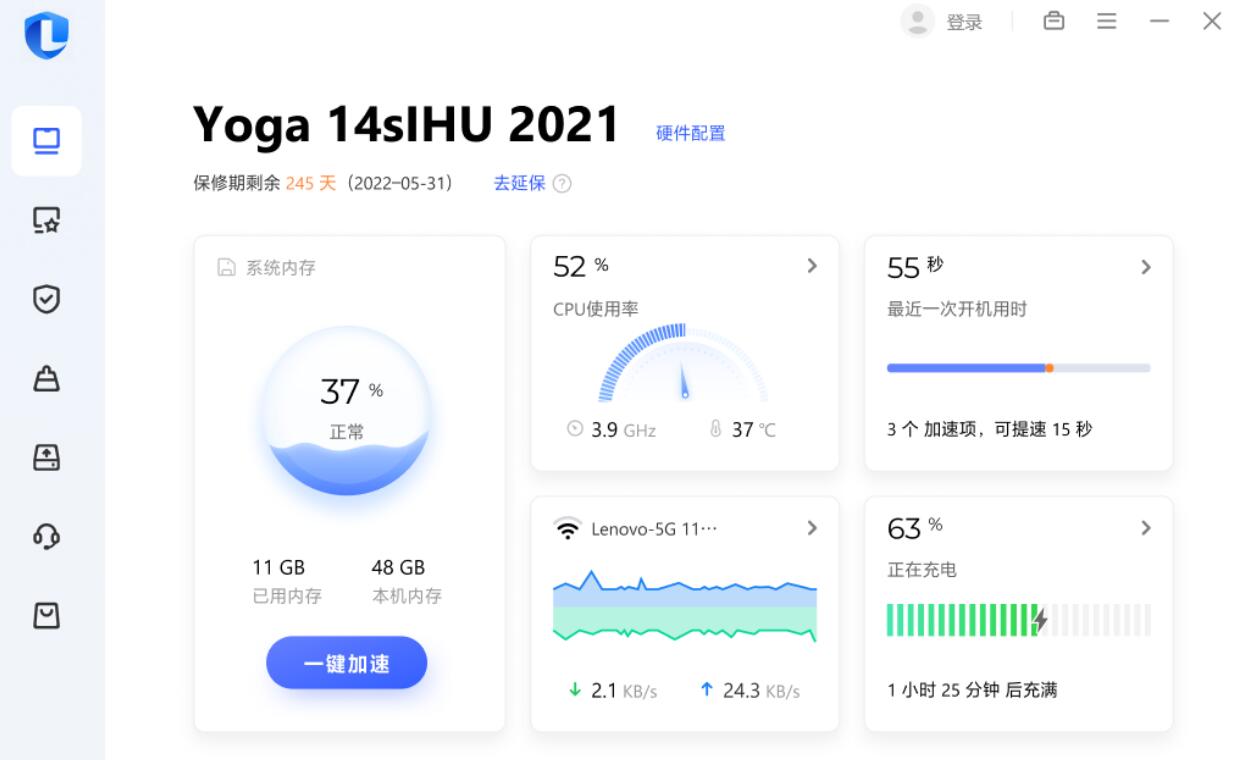Expand the CPU使用率 card arrow
This screenshot has width=1236, height=760.
click(812, 266)
